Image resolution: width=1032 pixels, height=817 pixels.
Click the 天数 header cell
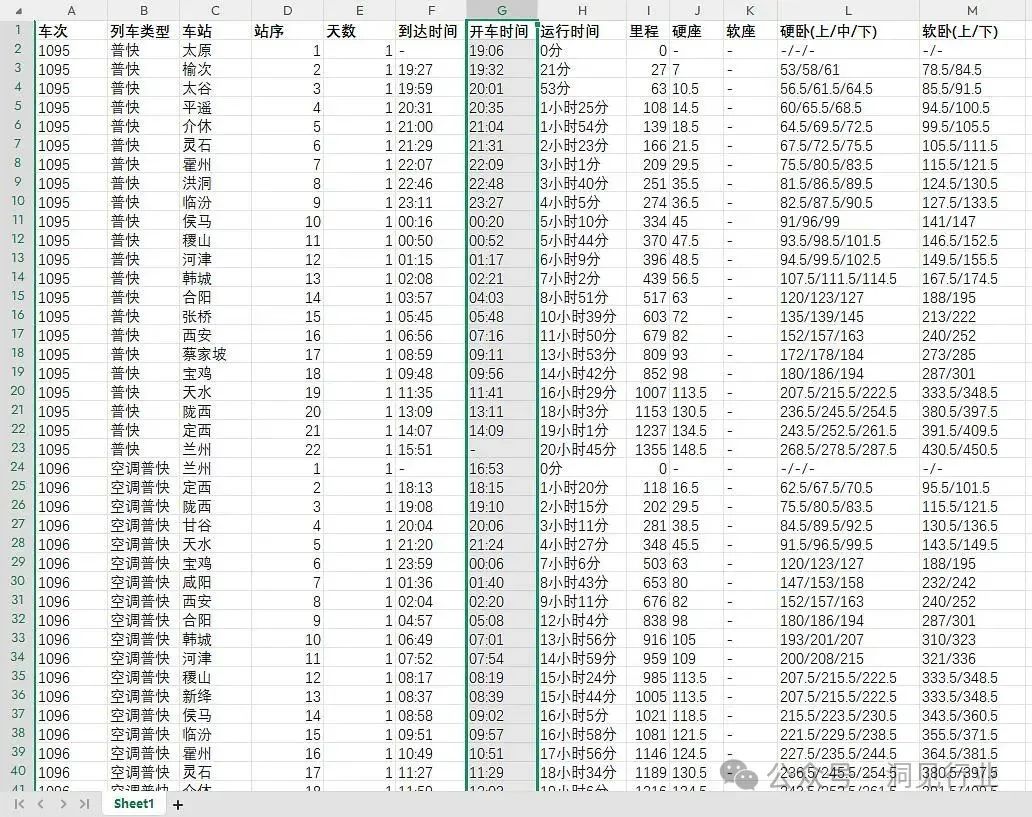tap(359, 32)
